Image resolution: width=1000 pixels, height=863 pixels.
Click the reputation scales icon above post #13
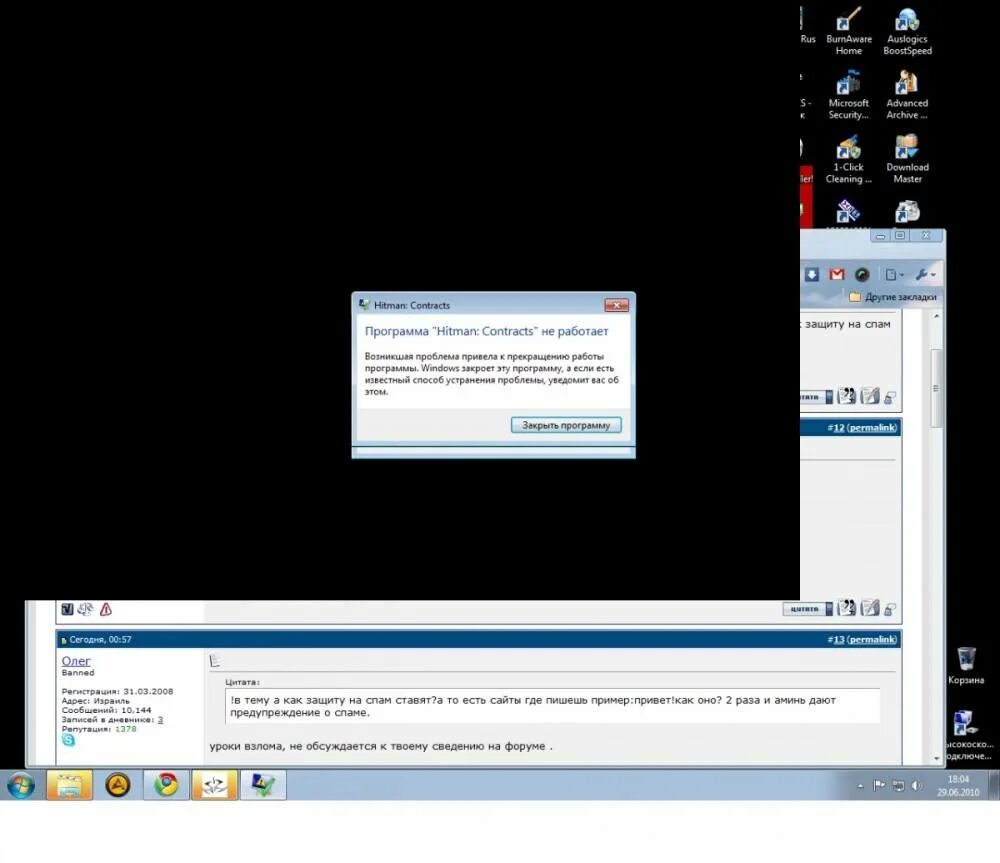click(85, 609)
